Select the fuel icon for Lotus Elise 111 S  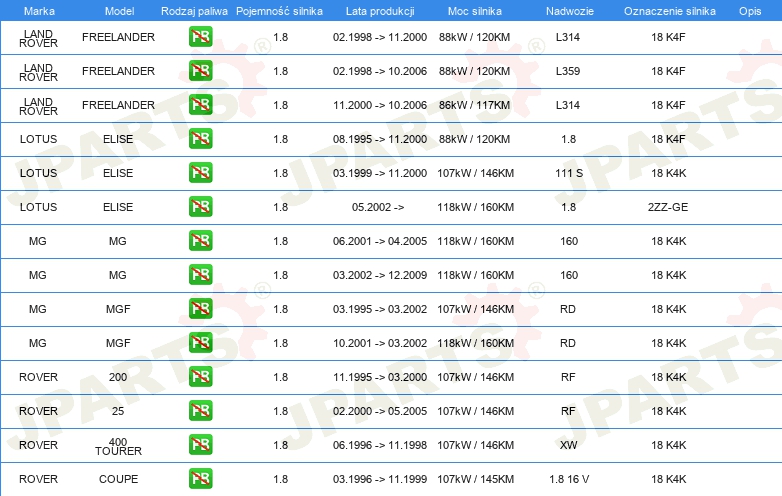click(x=200, y=173)
